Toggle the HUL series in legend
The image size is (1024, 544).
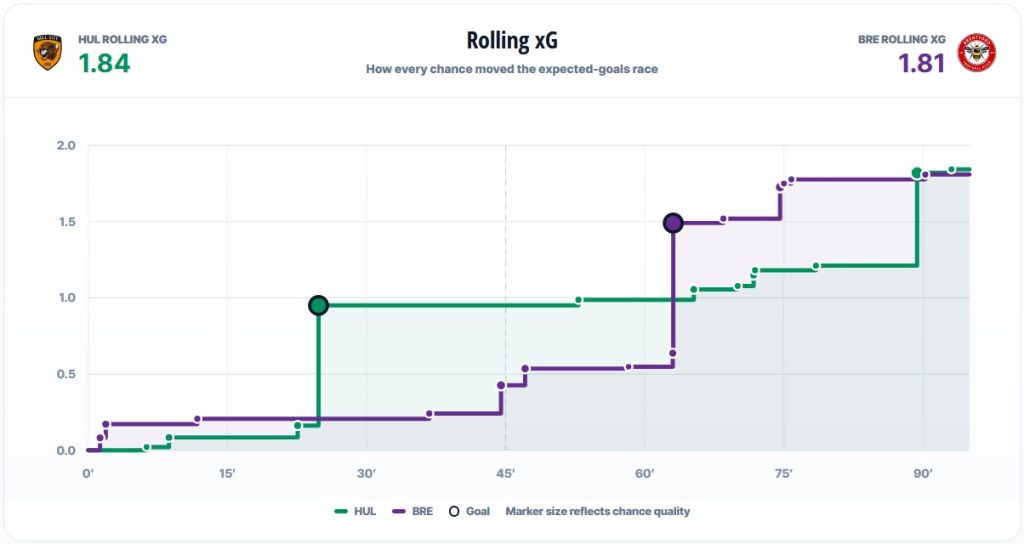(355, 511)
